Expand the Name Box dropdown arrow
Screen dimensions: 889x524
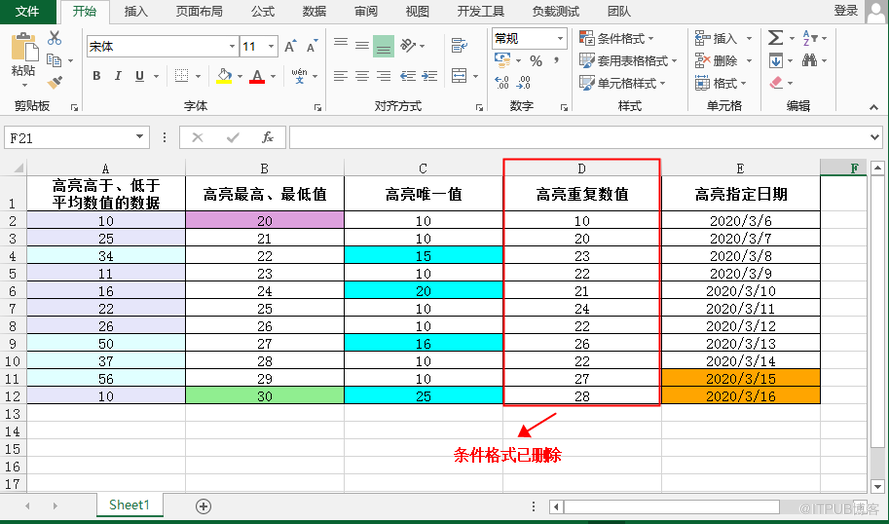click(139, 137)
